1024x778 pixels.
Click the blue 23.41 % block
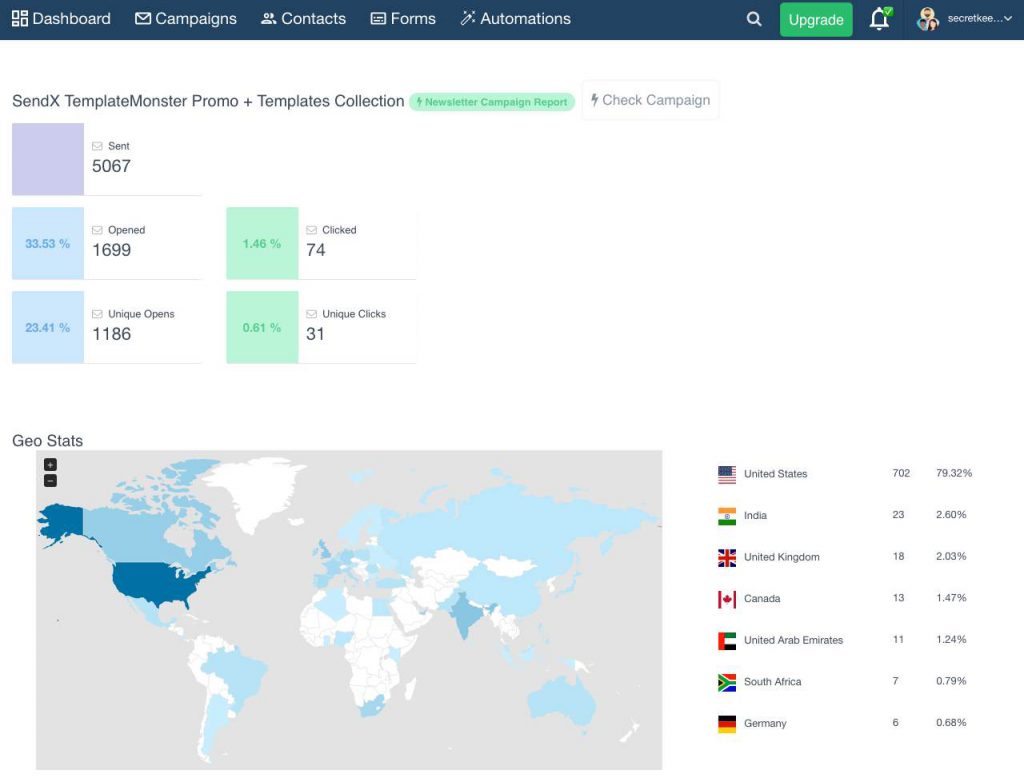coord(48,327)
